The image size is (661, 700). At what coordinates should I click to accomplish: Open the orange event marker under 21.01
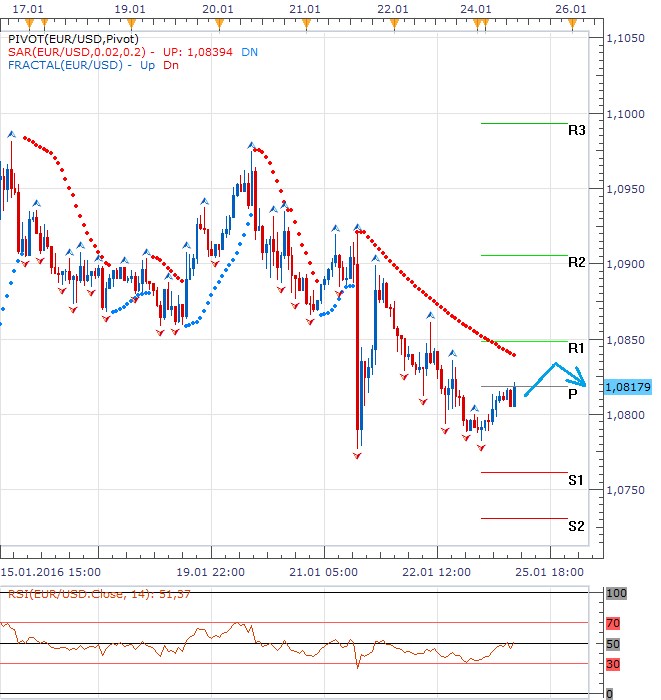306,25
